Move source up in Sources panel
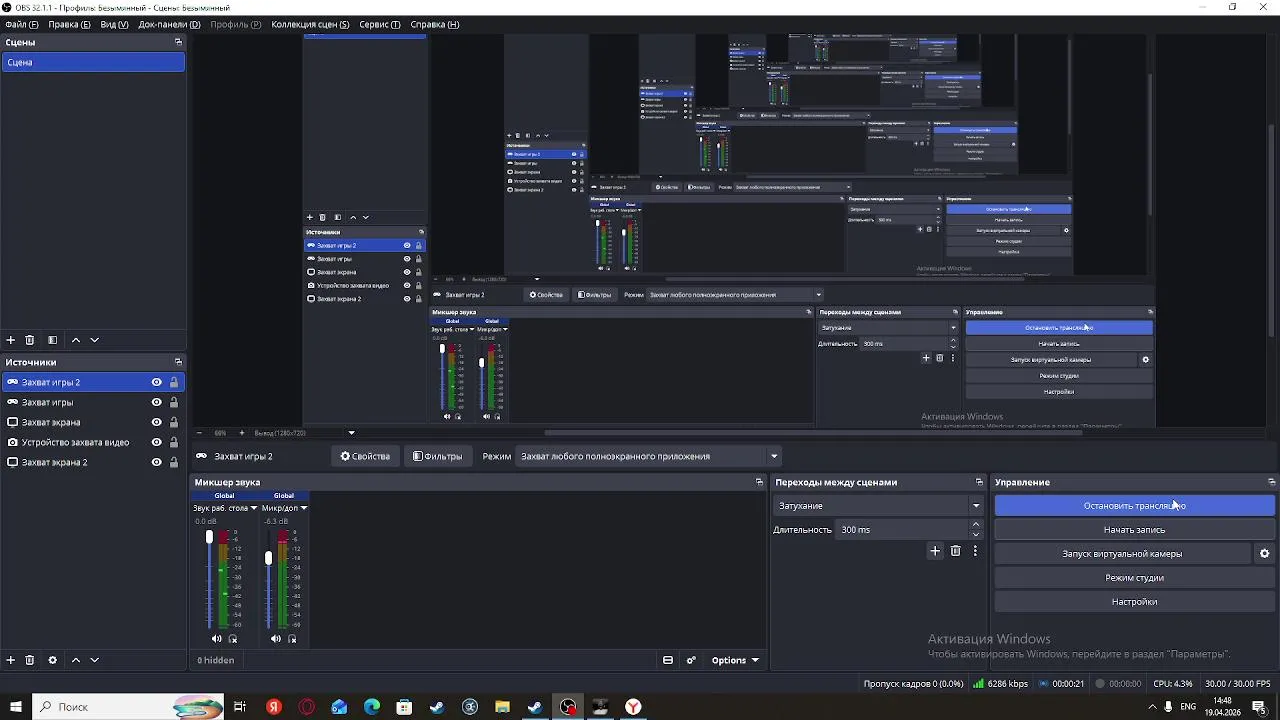The image size is (1280, 720). pyautogui.click(x=75, y=660)
